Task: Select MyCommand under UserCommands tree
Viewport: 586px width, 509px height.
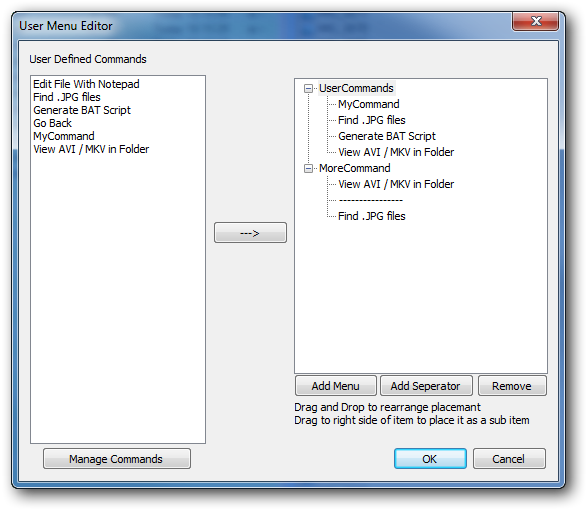Action: point(368,104)
